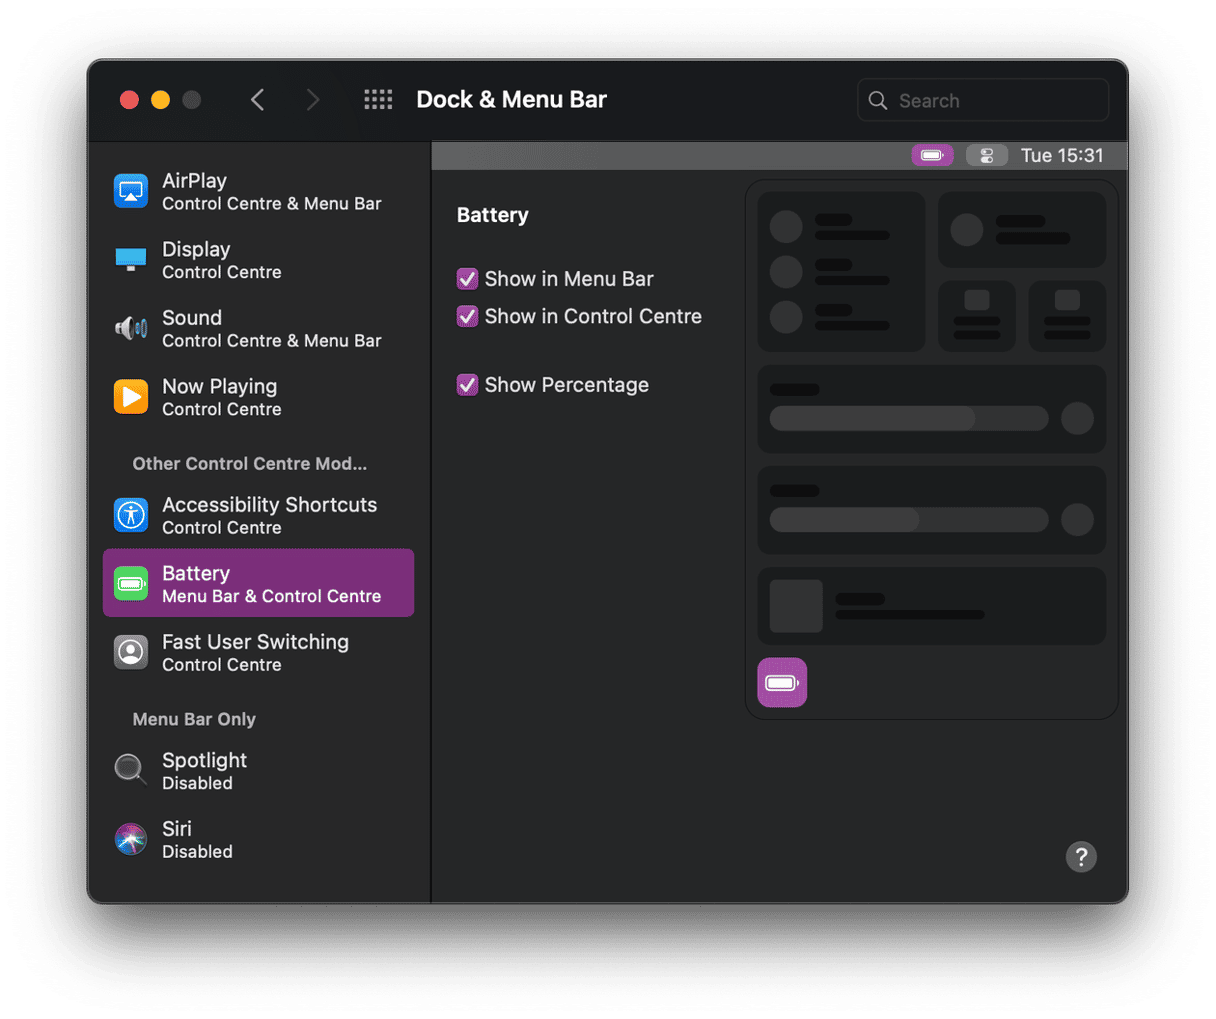Click the battery icon in preview menu bar
Image resolution: width=1216 pixels, height=1019 pixels.
point(932,155)
